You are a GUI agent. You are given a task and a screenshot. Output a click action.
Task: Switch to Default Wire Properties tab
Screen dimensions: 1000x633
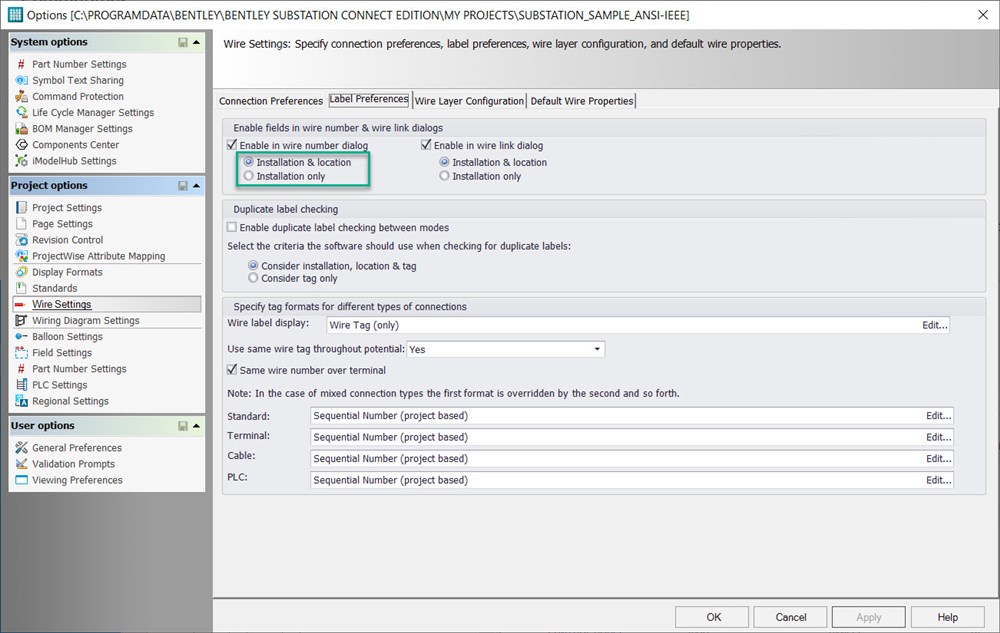[x=582, y=101]
